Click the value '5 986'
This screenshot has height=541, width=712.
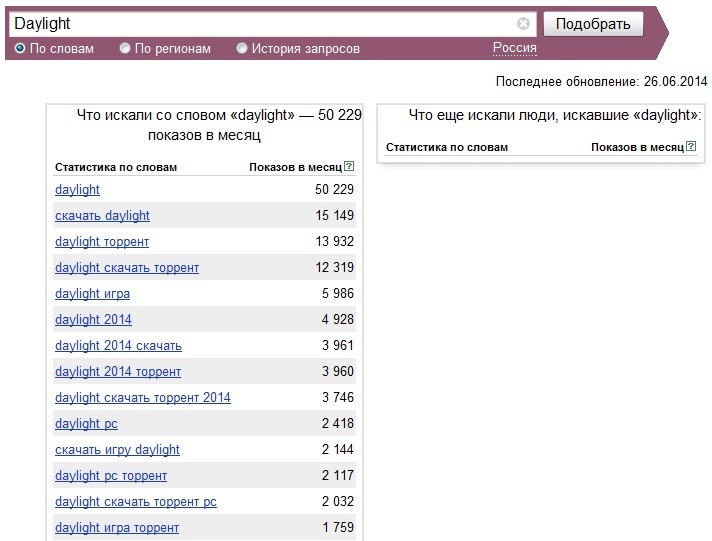[x=338, y=293]
